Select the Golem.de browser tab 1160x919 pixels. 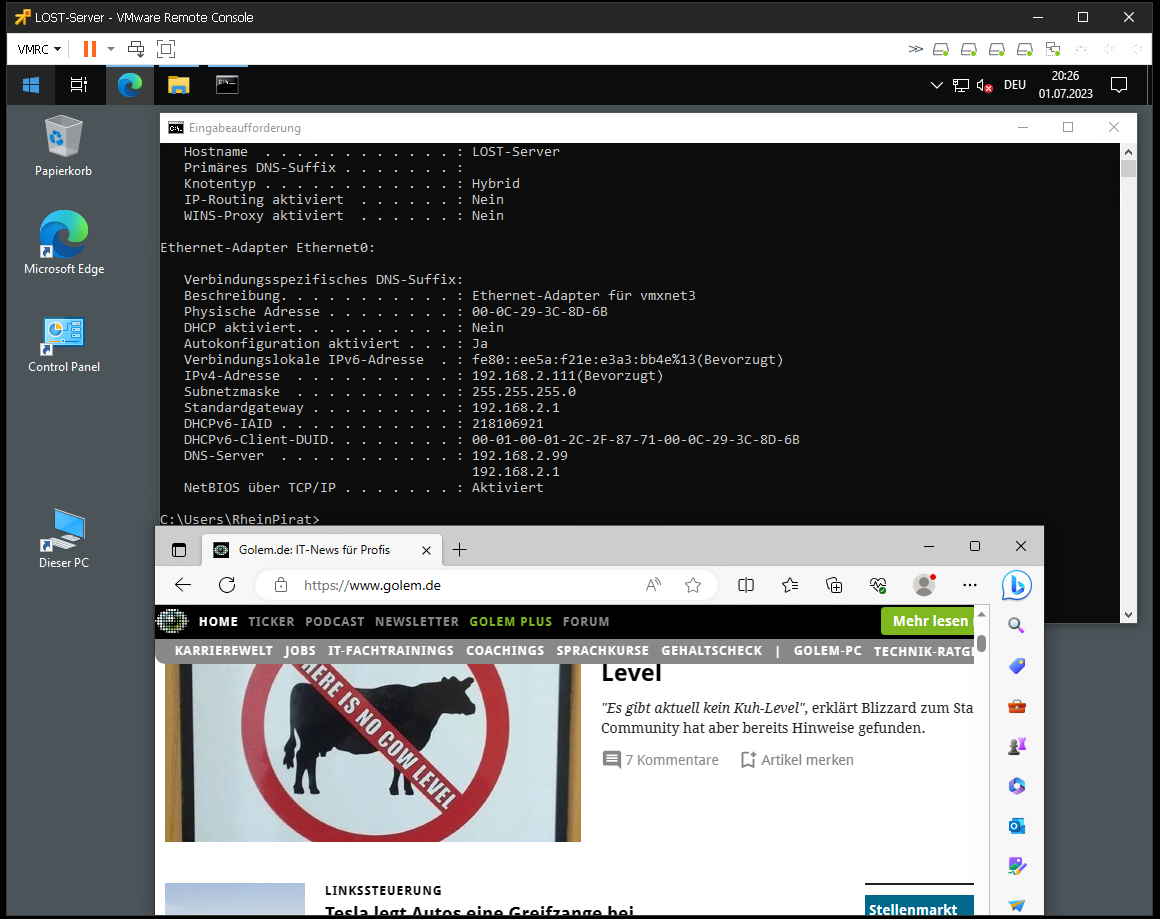point(322,550)
